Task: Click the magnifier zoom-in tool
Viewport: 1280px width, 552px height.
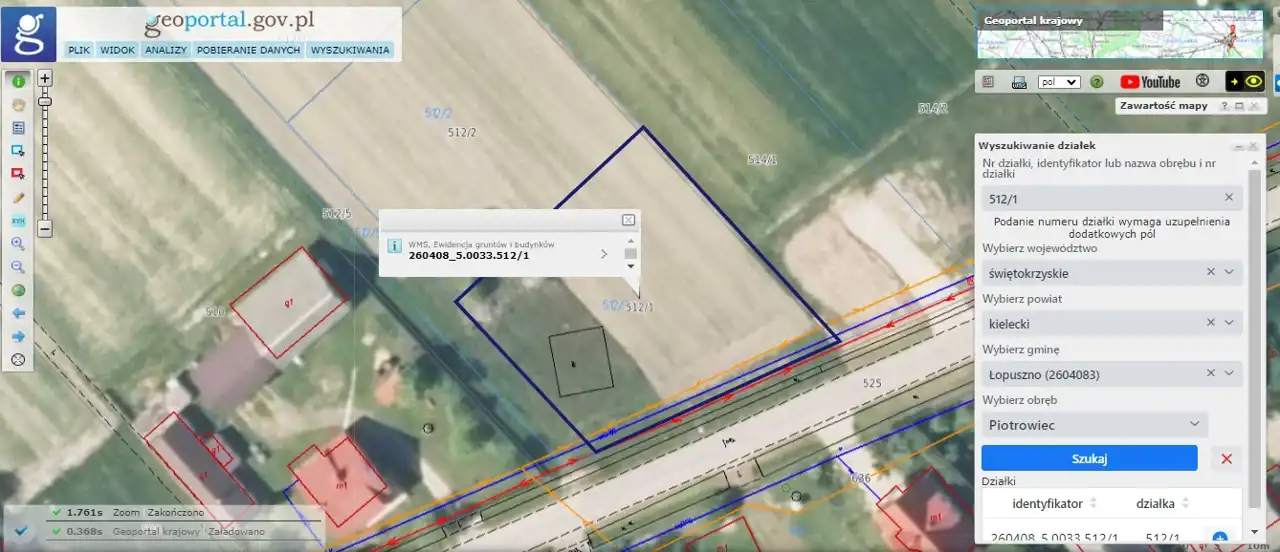Action: [18, 243]
